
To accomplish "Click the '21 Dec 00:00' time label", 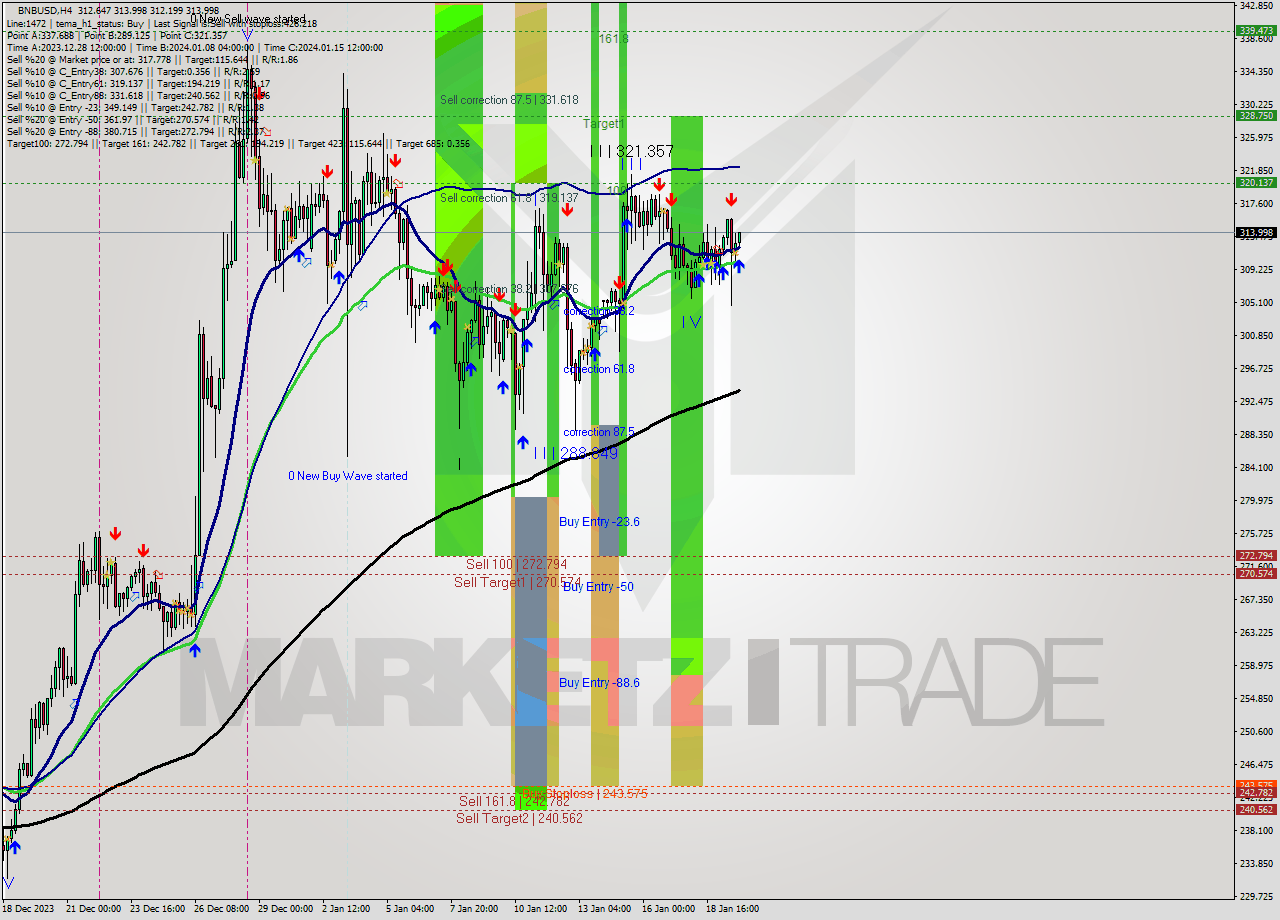I will pyautogui.click(x=93, y=909).
